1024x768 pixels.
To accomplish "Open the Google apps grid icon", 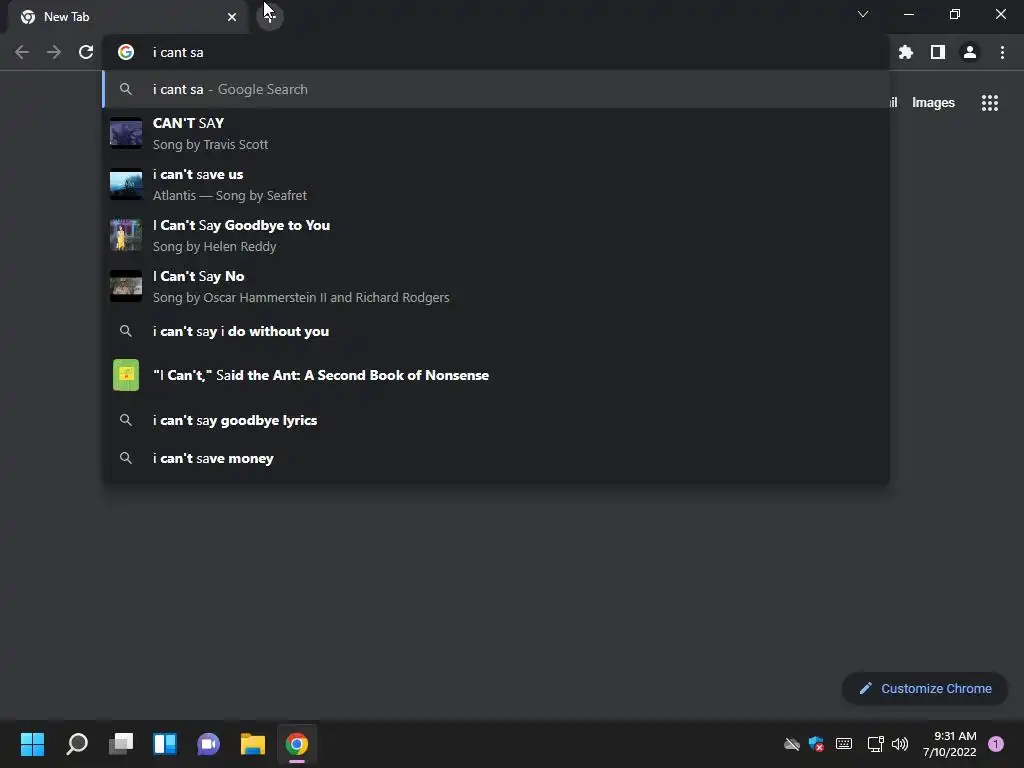I will click(990, 103).
